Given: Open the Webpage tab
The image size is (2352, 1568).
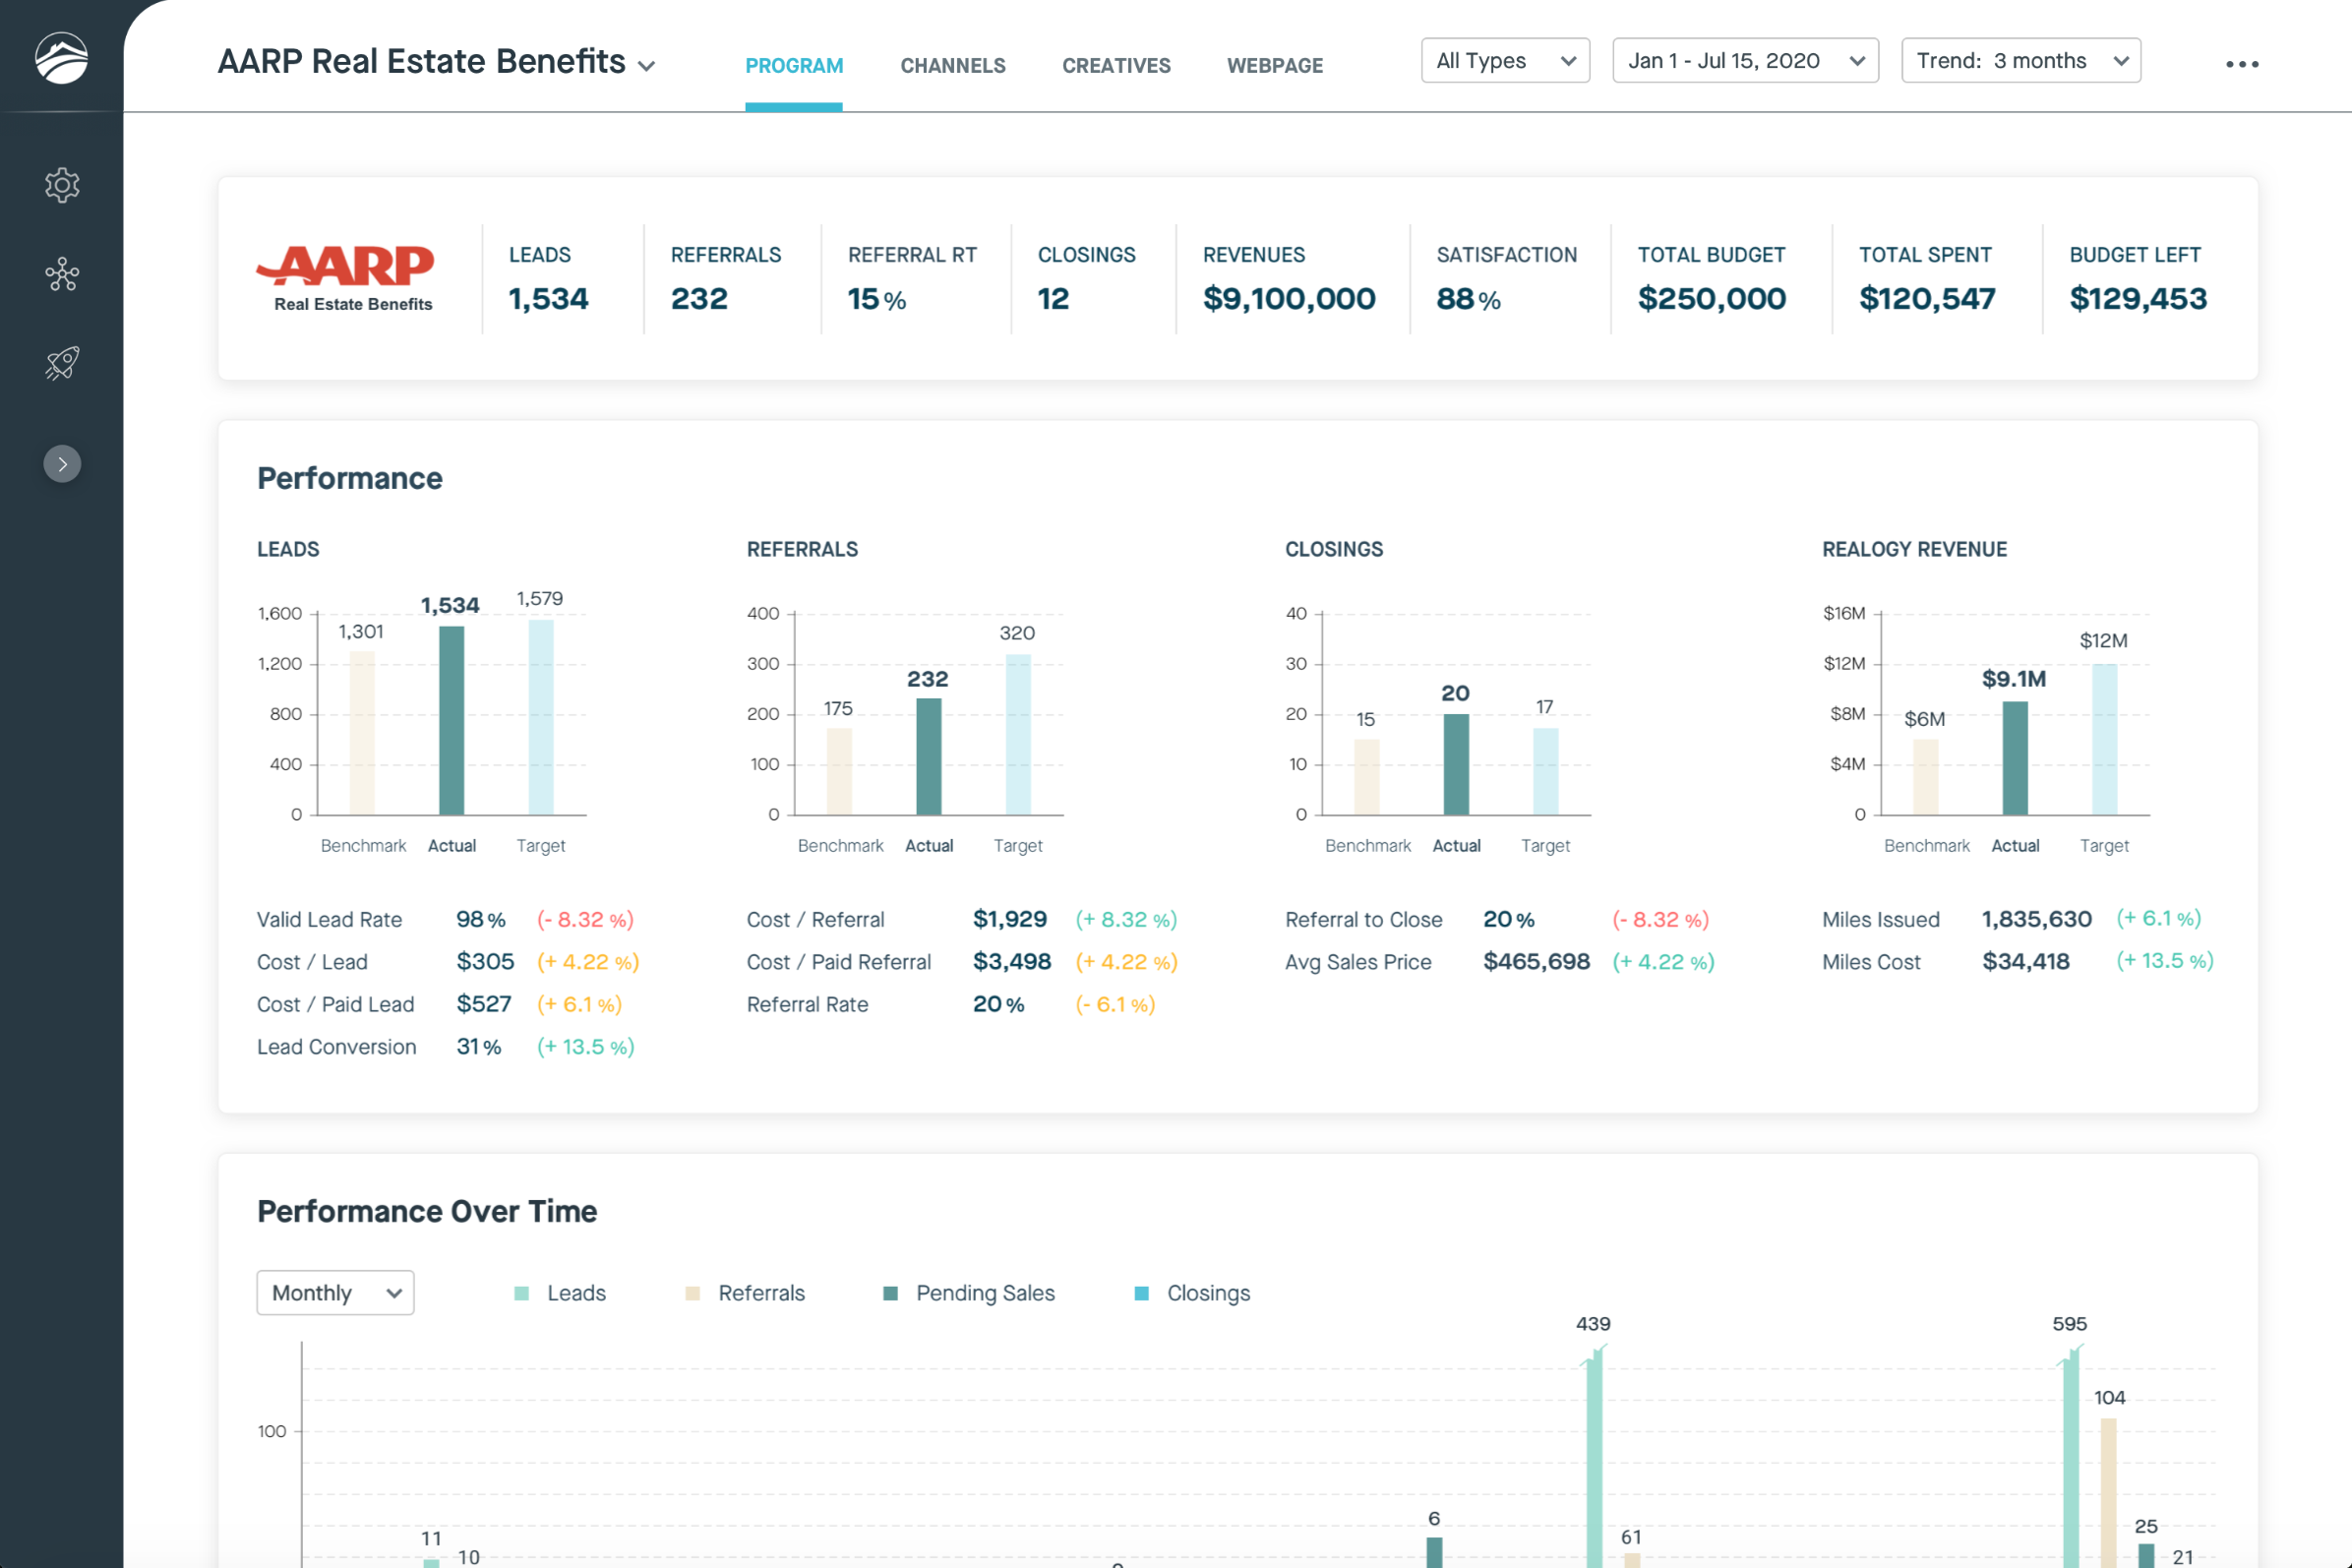Looking at the screenshot, I should (x=1274, y=66).
